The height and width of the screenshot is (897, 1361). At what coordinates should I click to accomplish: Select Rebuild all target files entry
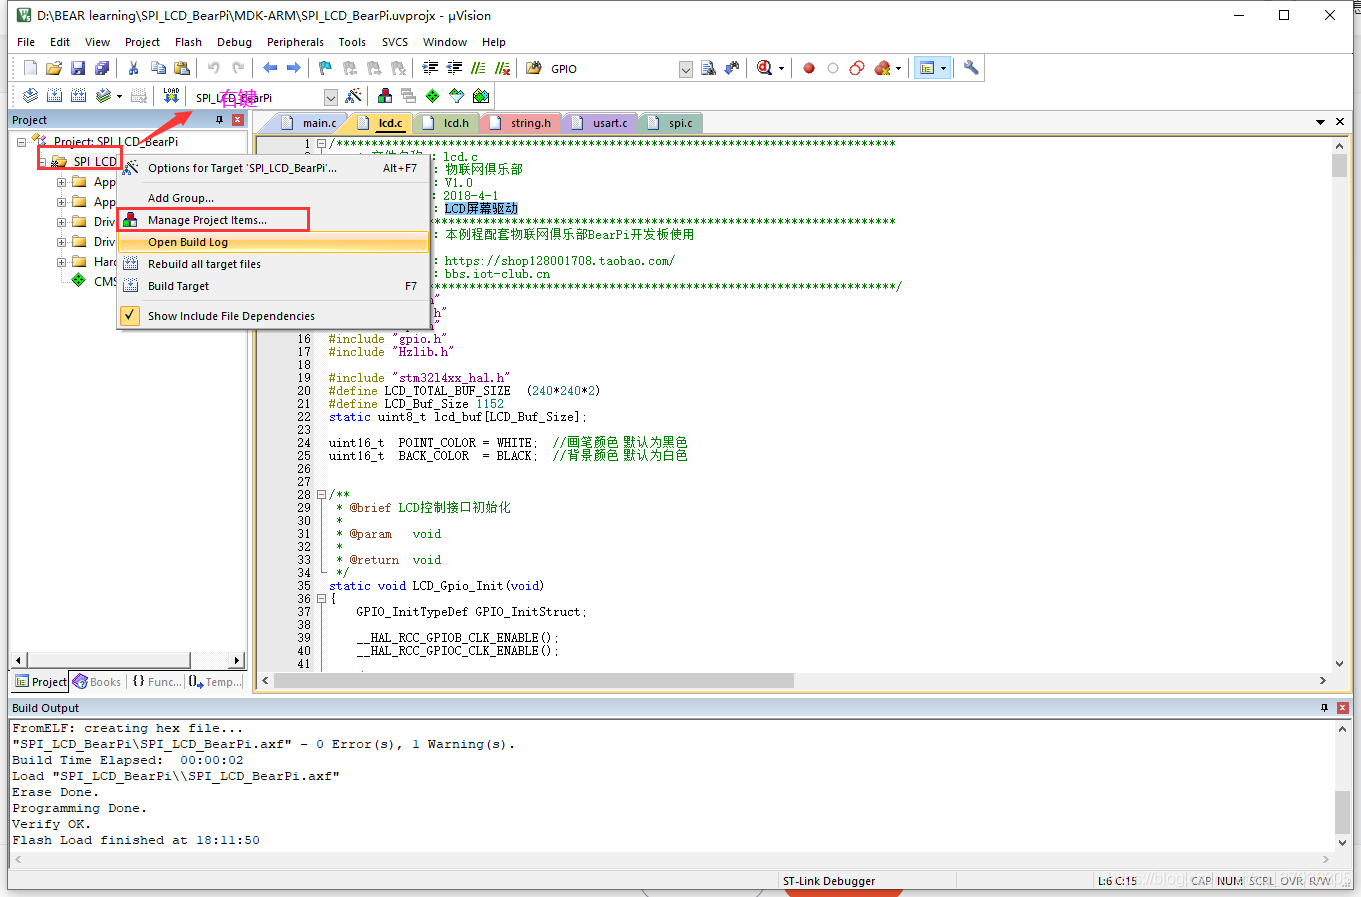tap(273, 264)
